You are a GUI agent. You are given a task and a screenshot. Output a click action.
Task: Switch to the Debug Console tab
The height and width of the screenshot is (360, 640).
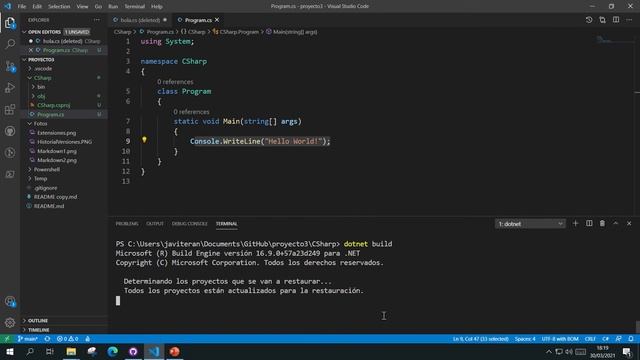coord(190,224)
